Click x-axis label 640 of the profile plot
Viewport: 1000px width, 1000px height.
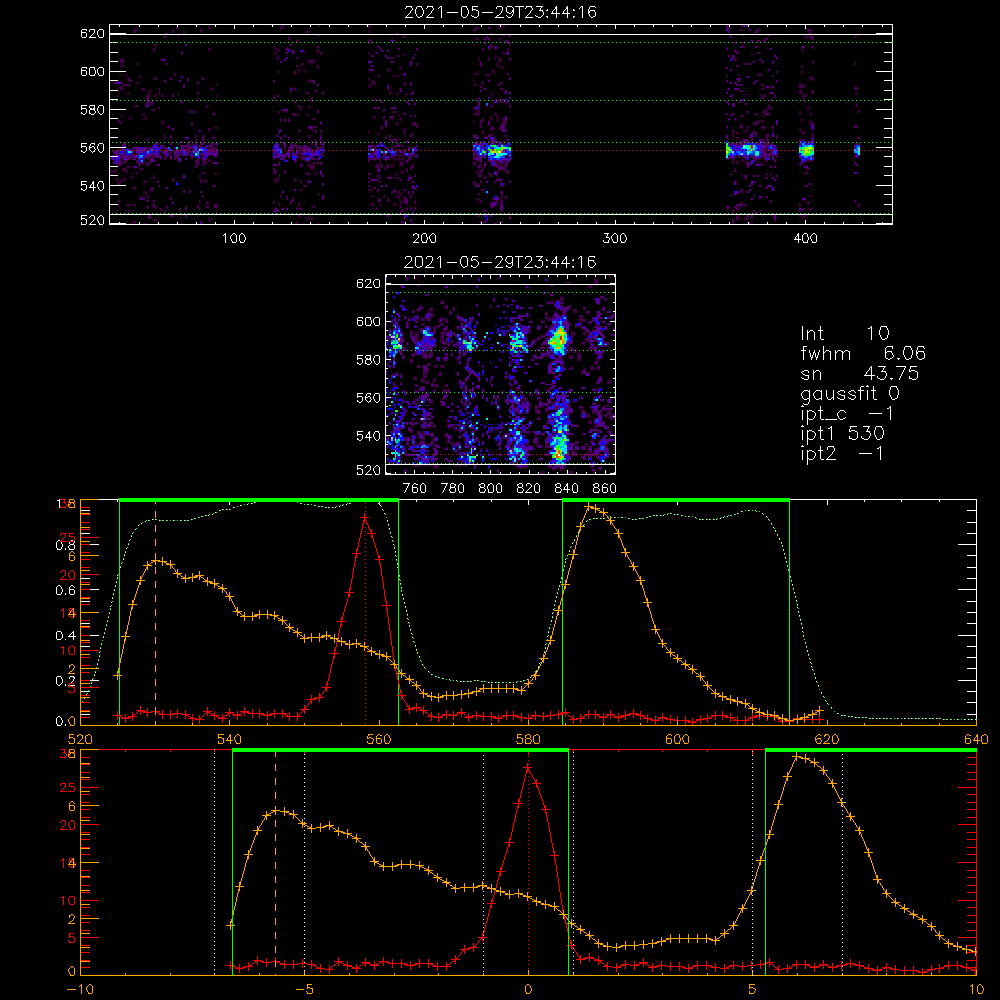coord(976,739)
